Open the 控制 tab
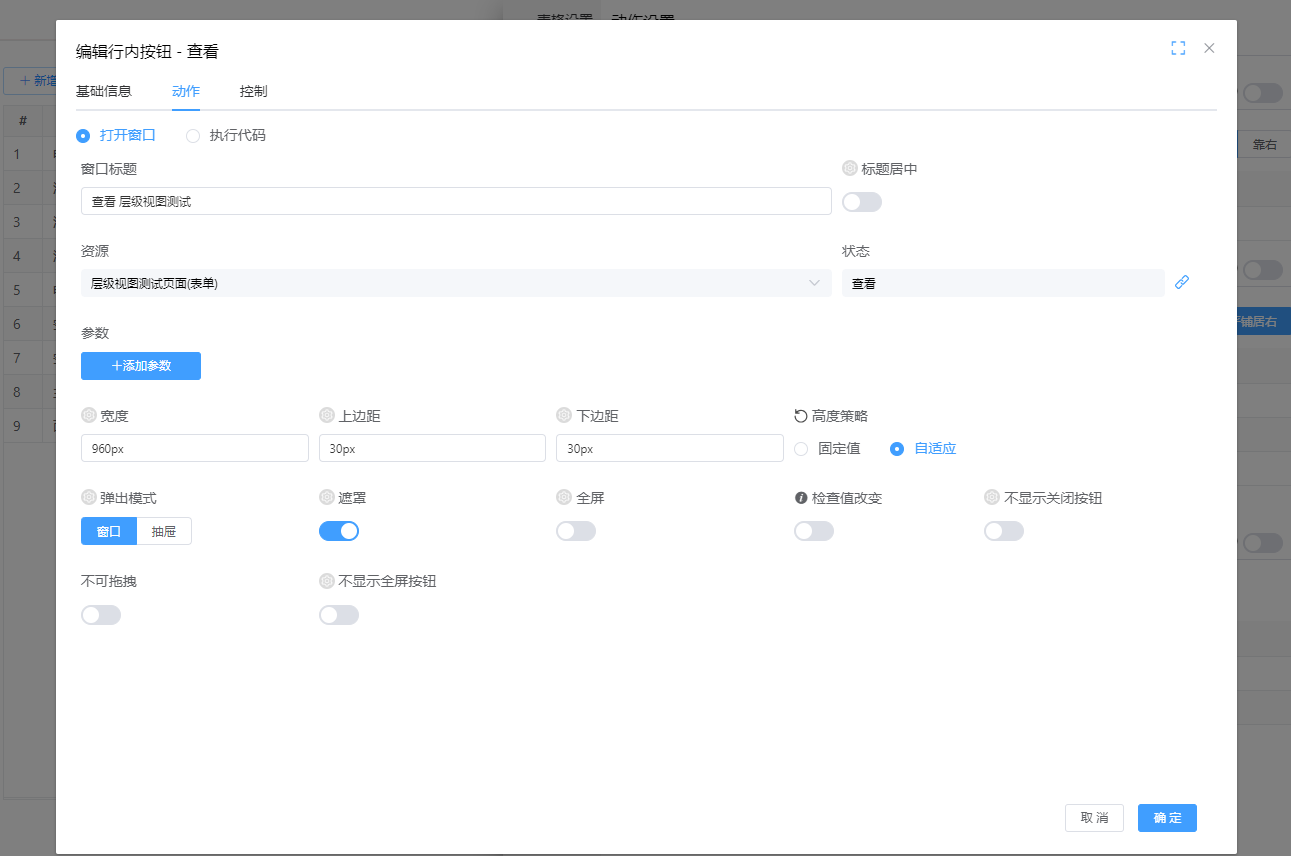1291x856 pixels. coord(253,91)
